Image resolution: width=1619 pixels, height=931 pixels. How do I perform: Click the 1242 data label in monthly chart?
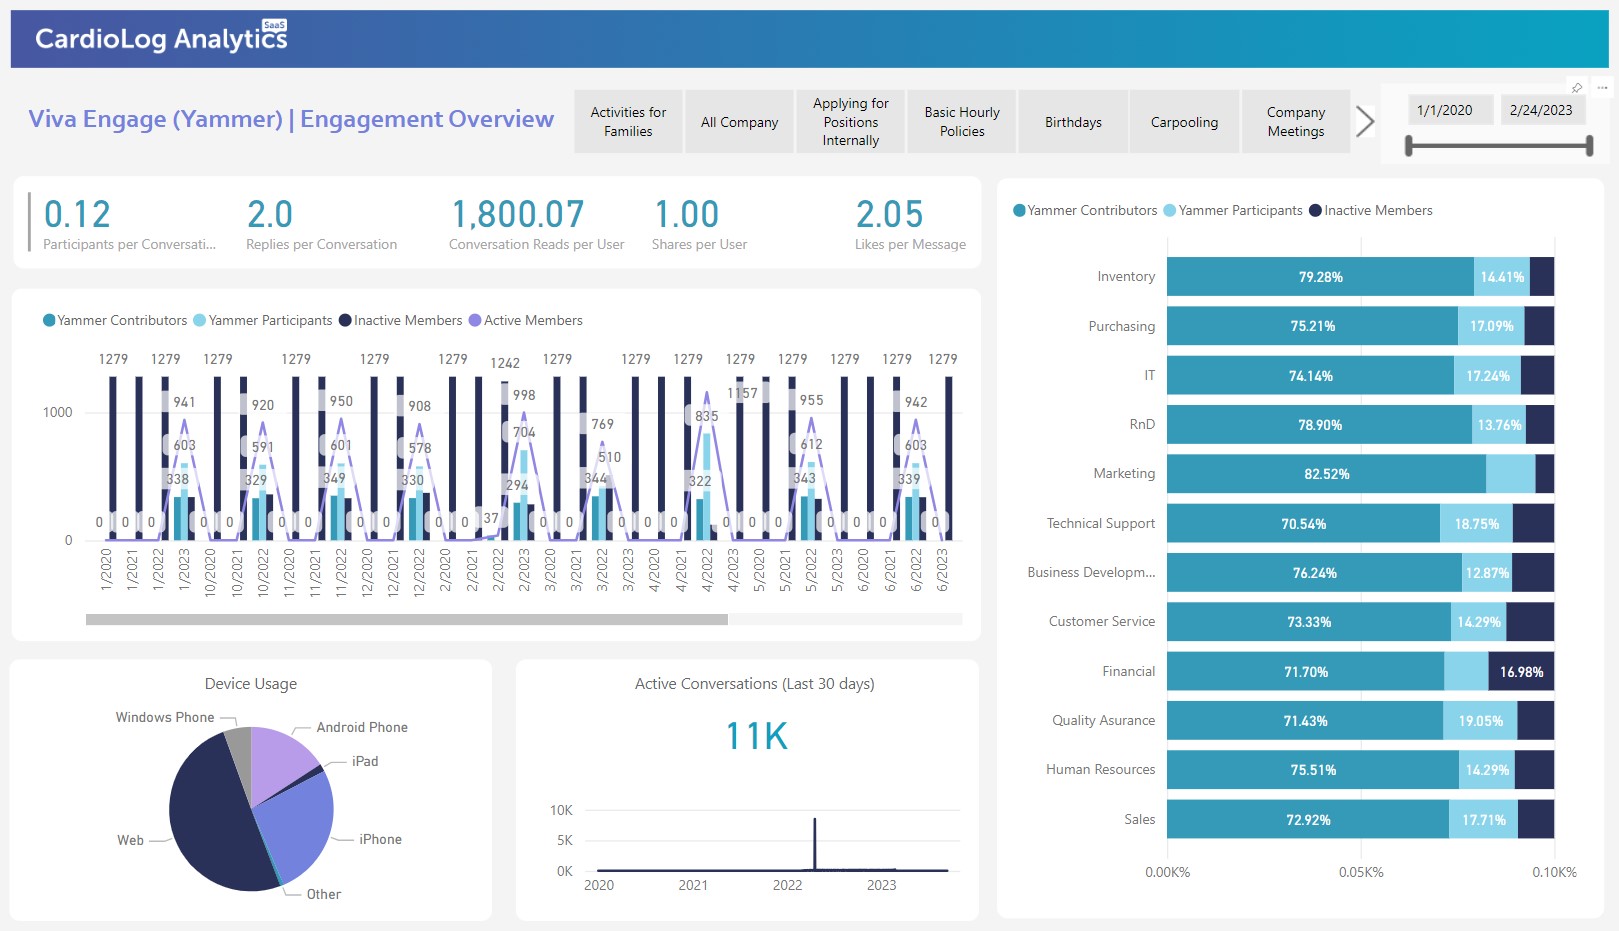[505, 364]
